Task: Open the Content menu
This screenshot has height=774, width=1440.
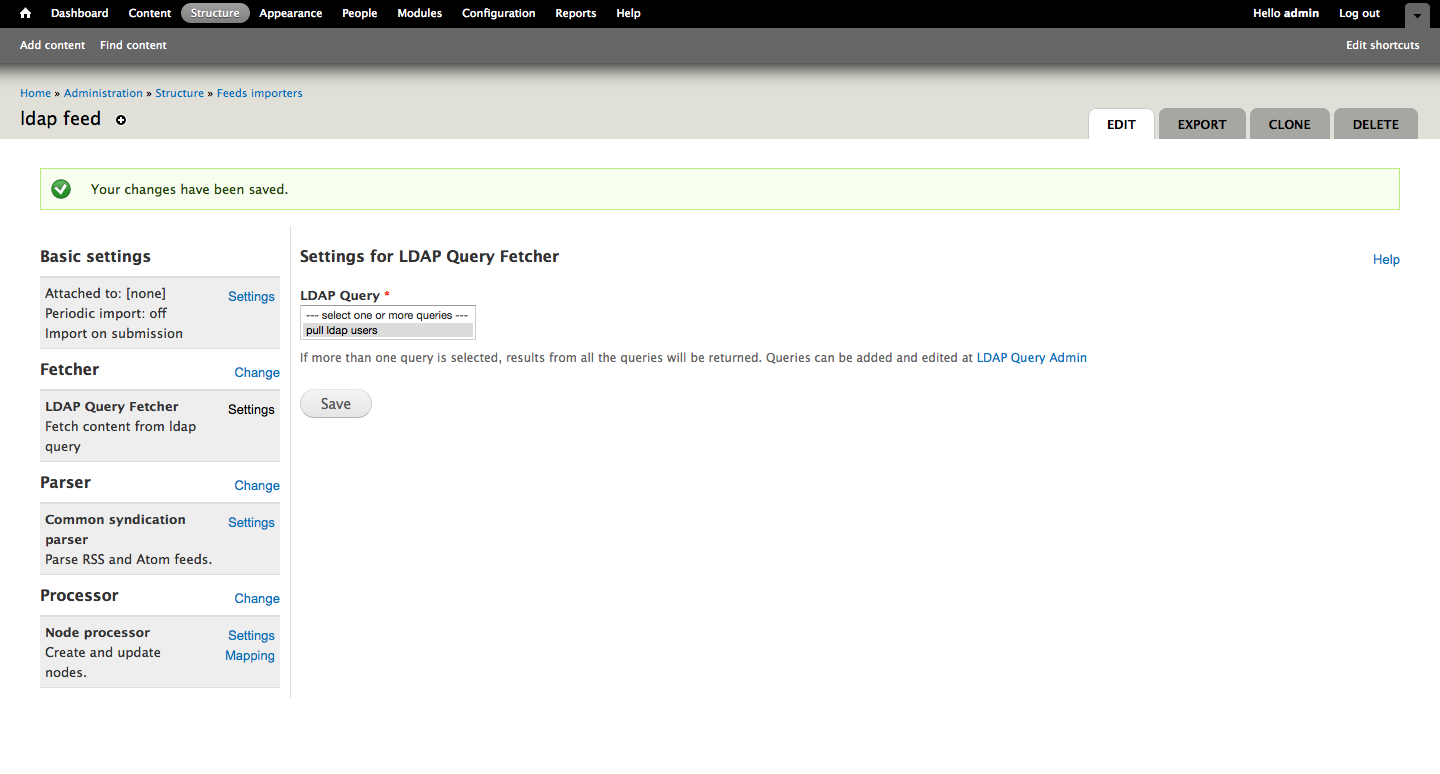Action: point(150,13)
